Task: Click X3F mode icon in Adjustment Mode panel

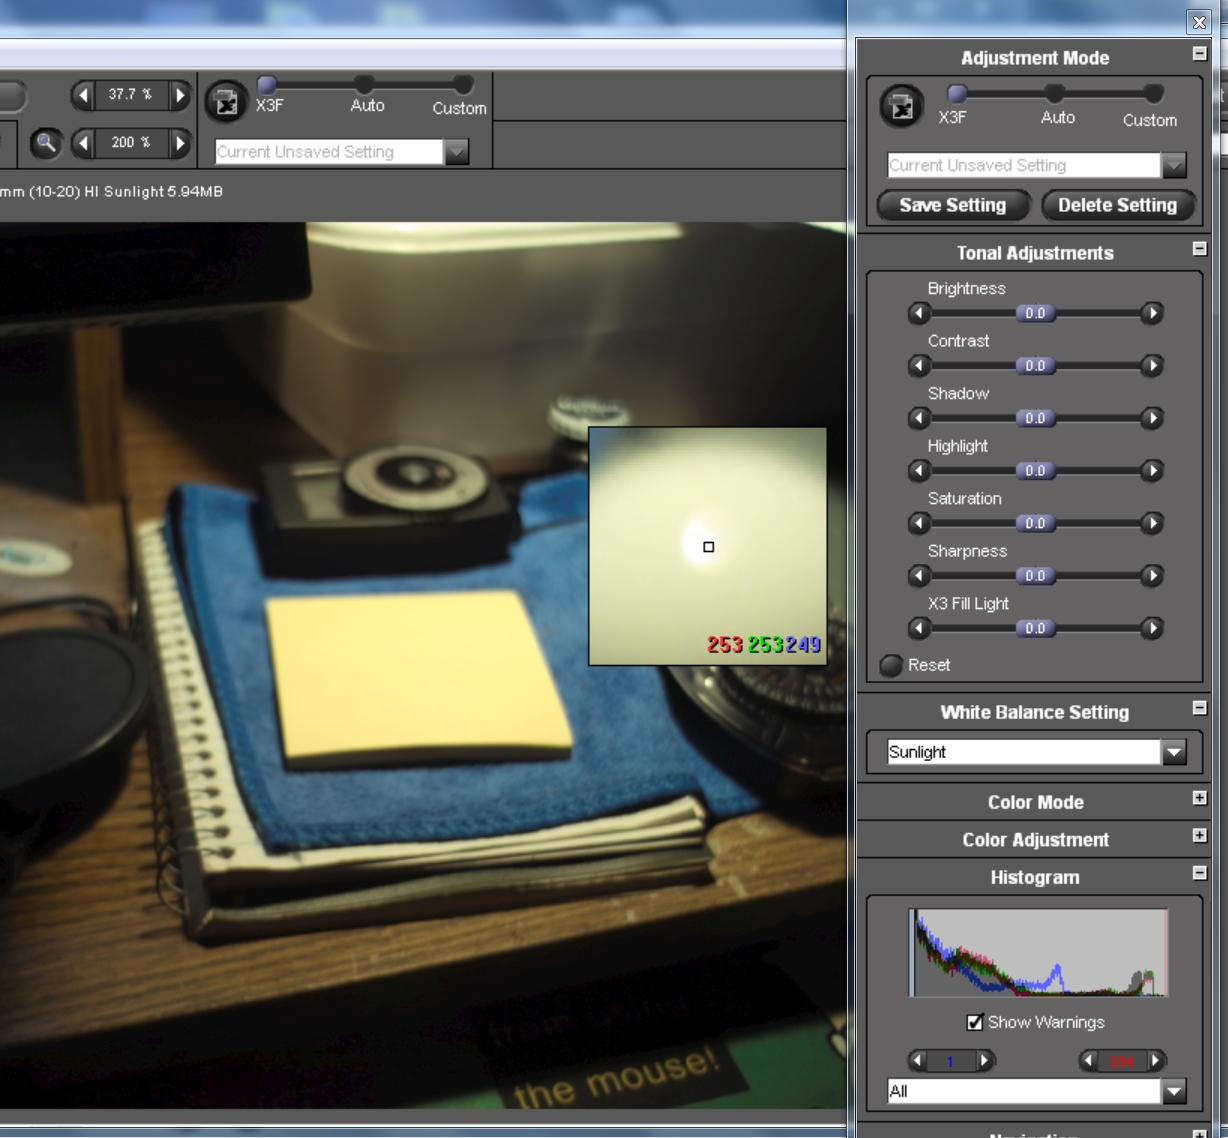Action: [901, 106]
